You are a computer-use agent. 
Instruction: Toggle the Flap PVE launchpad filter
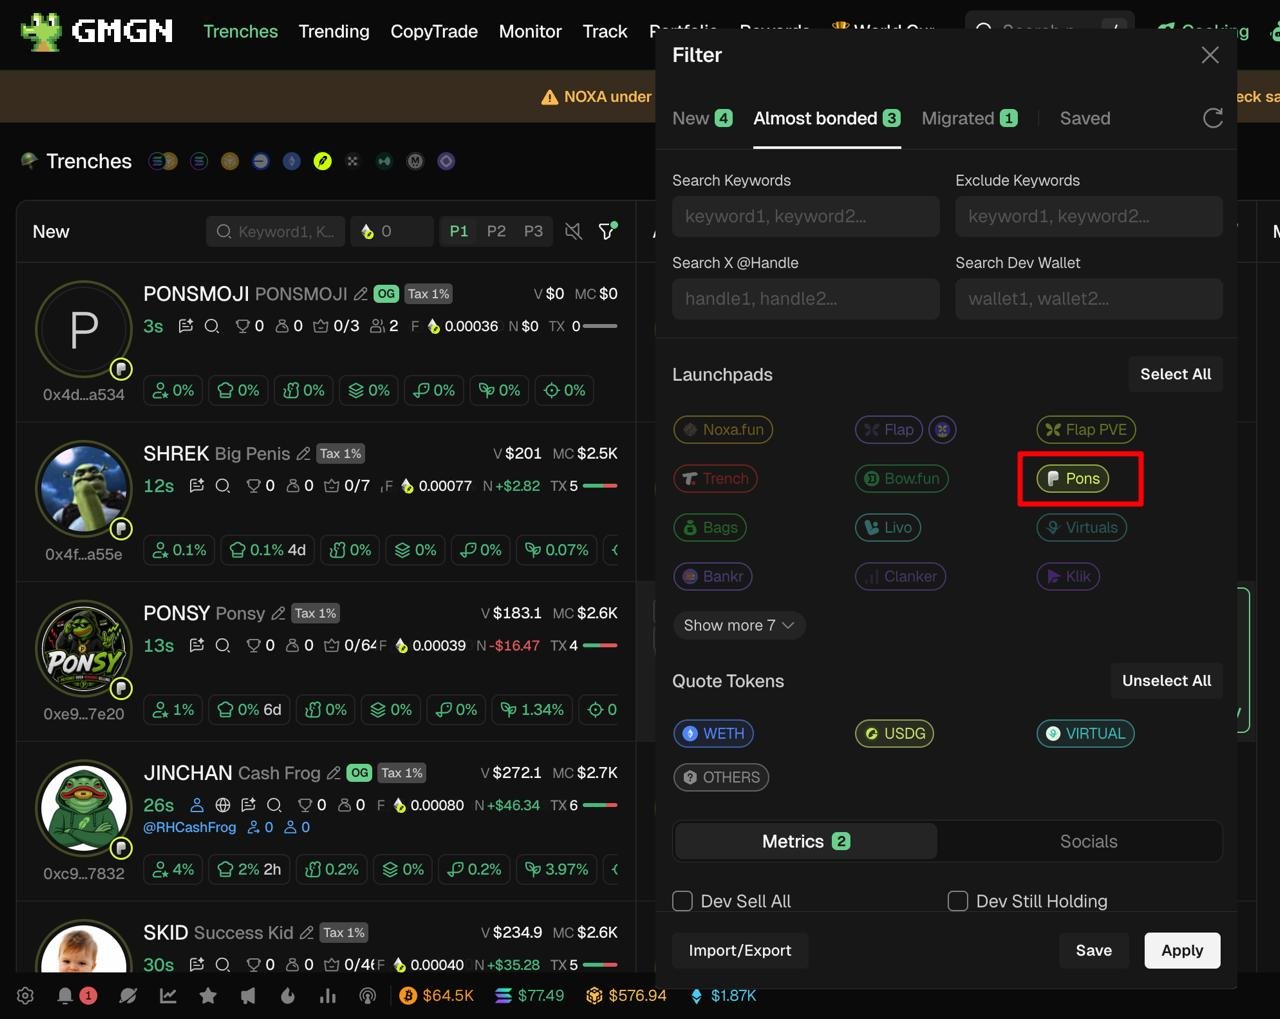tap(1086, 430)
